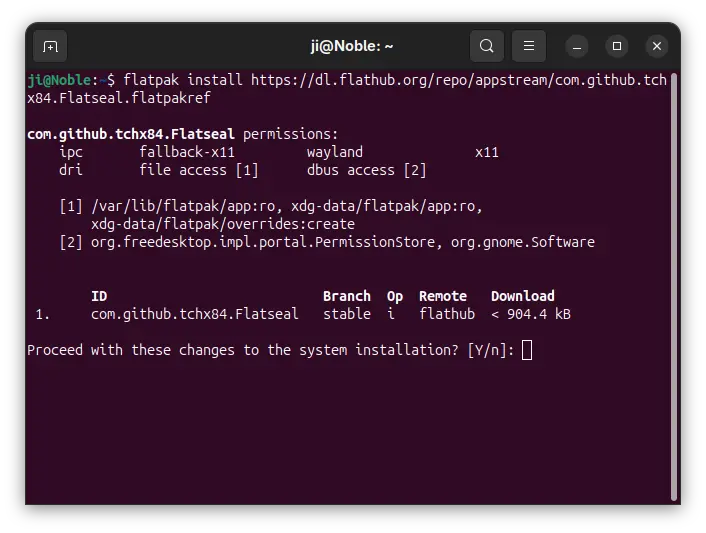The image size is (706, 533).
Task: Click the 'dbus access [2]' permission text
Action: [x=367, y=170]
